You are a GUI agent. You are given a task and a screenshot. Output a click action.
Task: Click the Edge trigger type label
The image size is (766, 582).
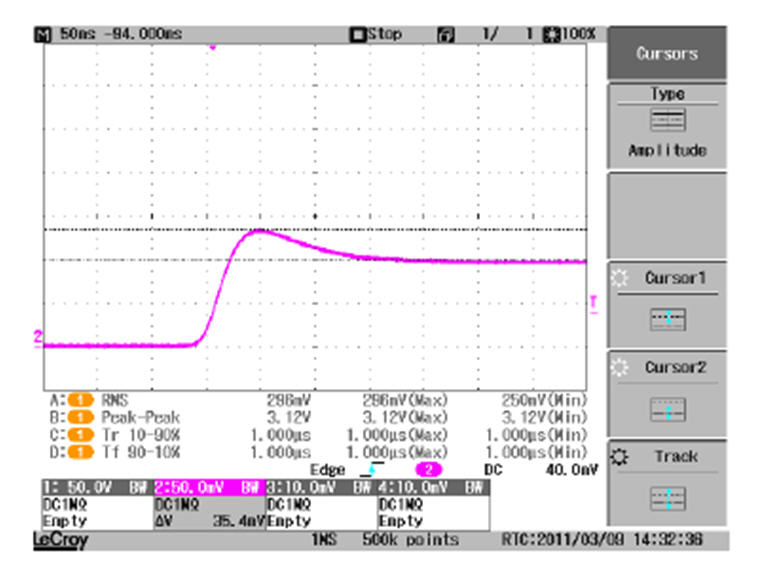point(327,470)
